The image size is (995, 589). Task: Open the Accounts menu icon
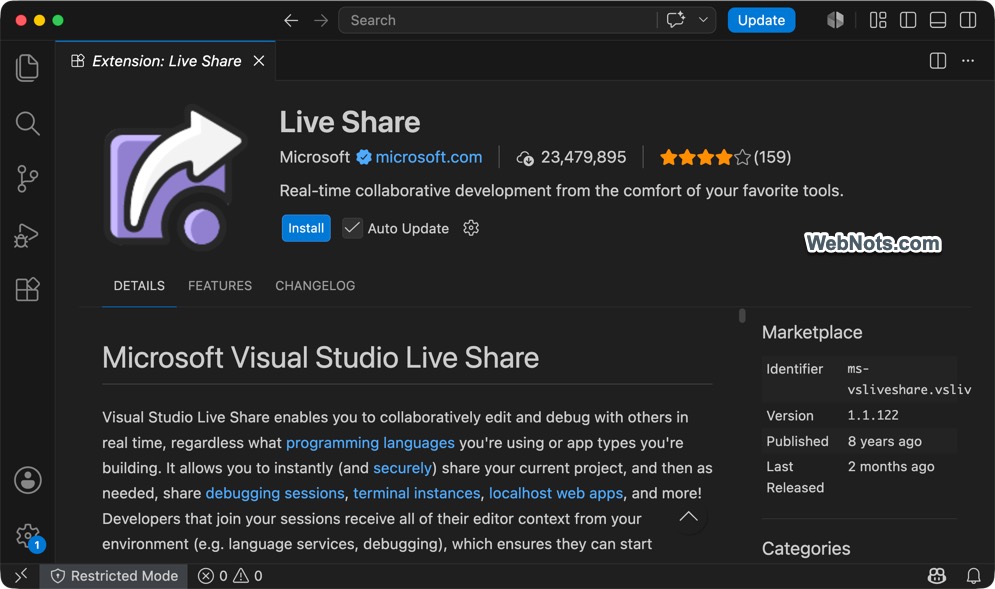pyautogui.click(x=28, y=480)
